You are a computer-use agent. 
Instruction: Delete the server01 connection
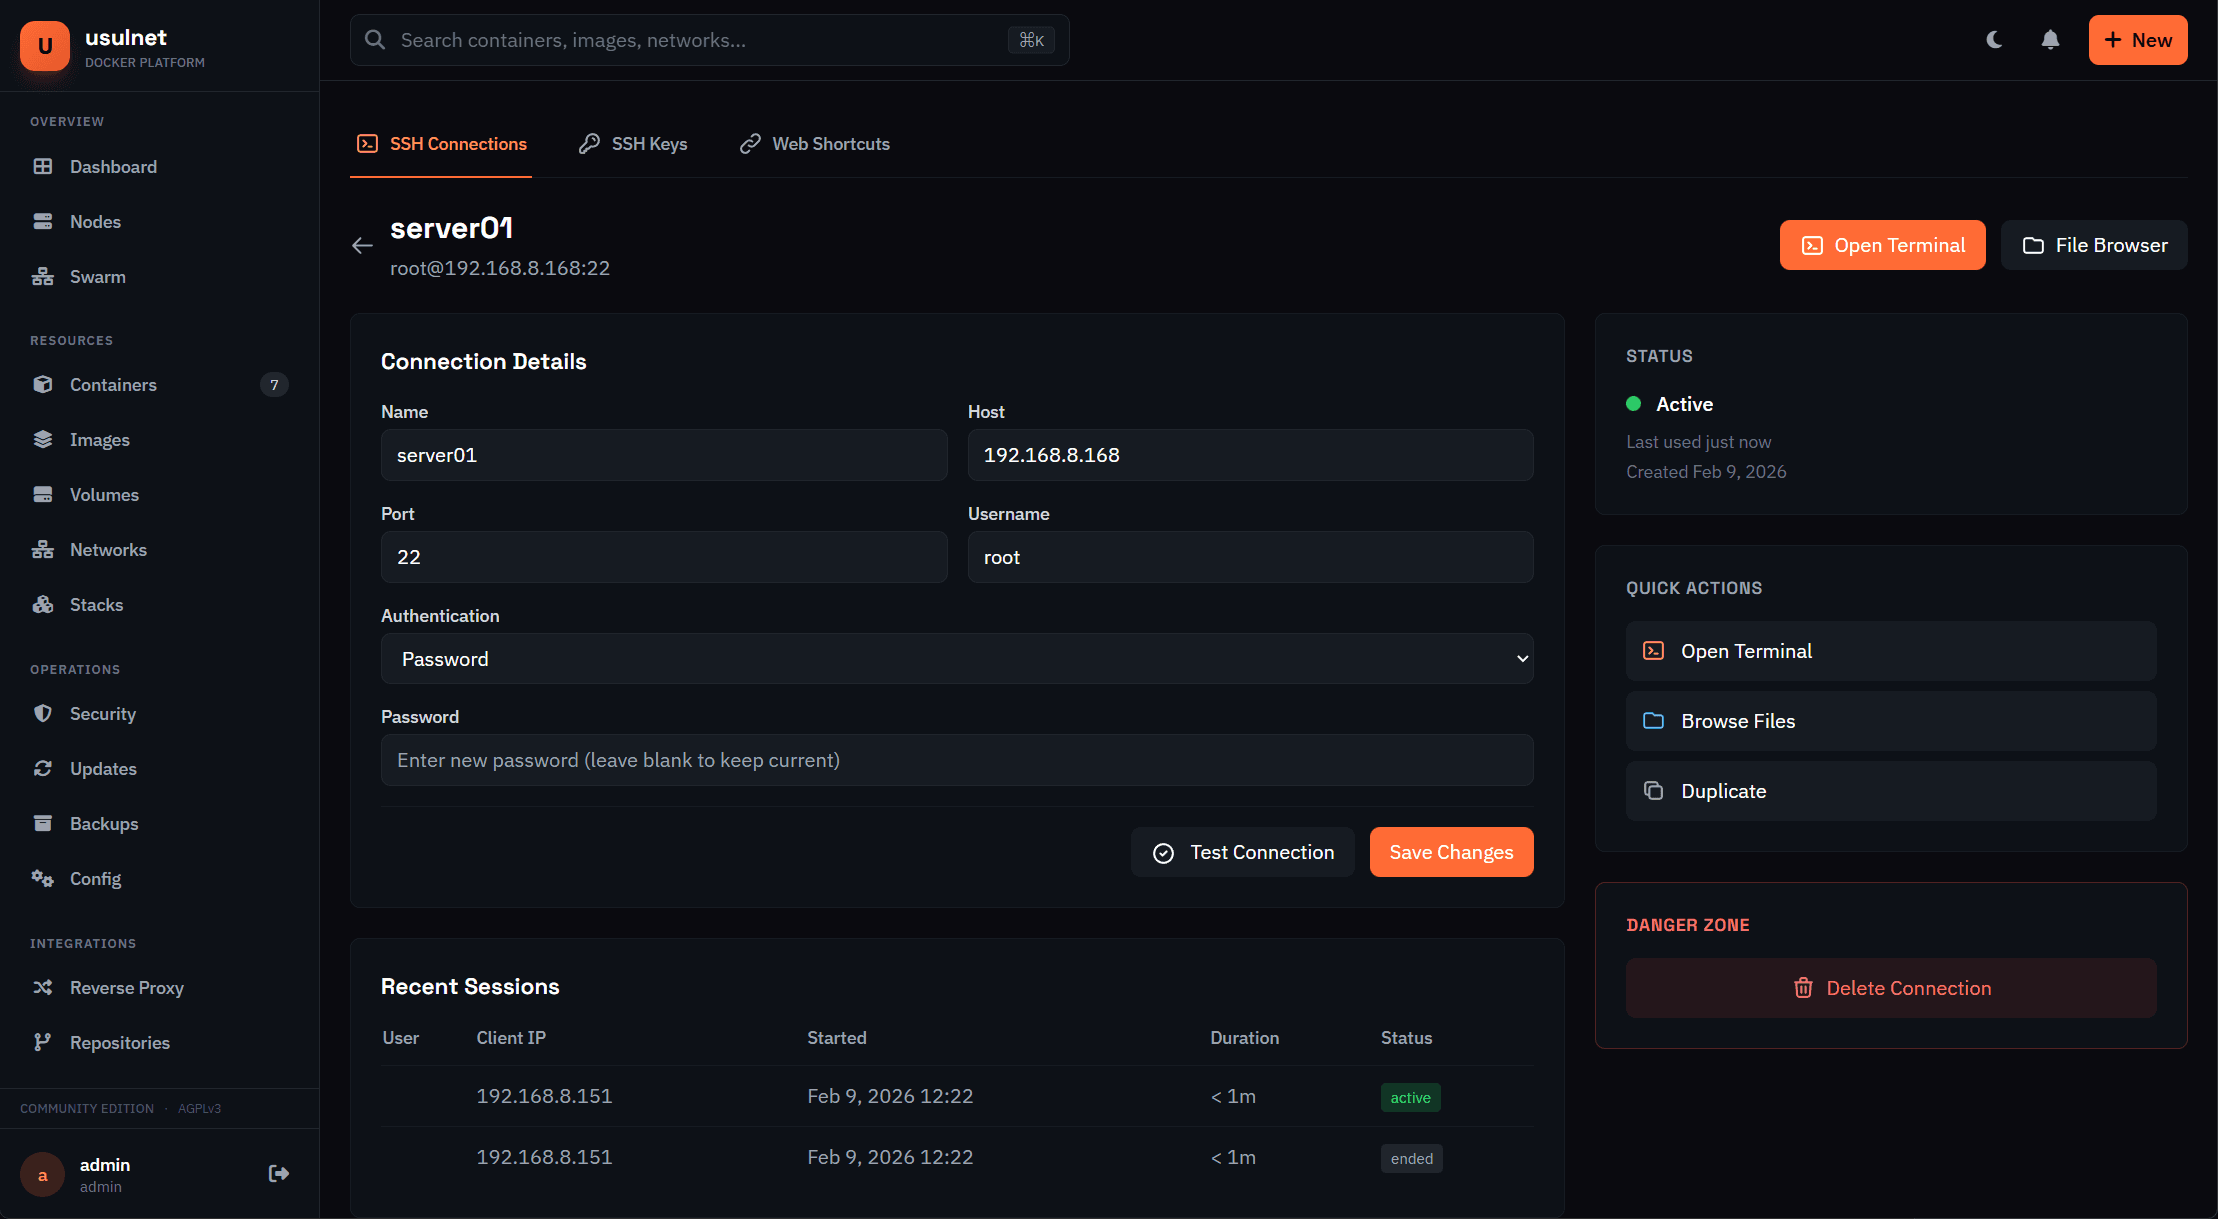click(x=1890, y=987)
